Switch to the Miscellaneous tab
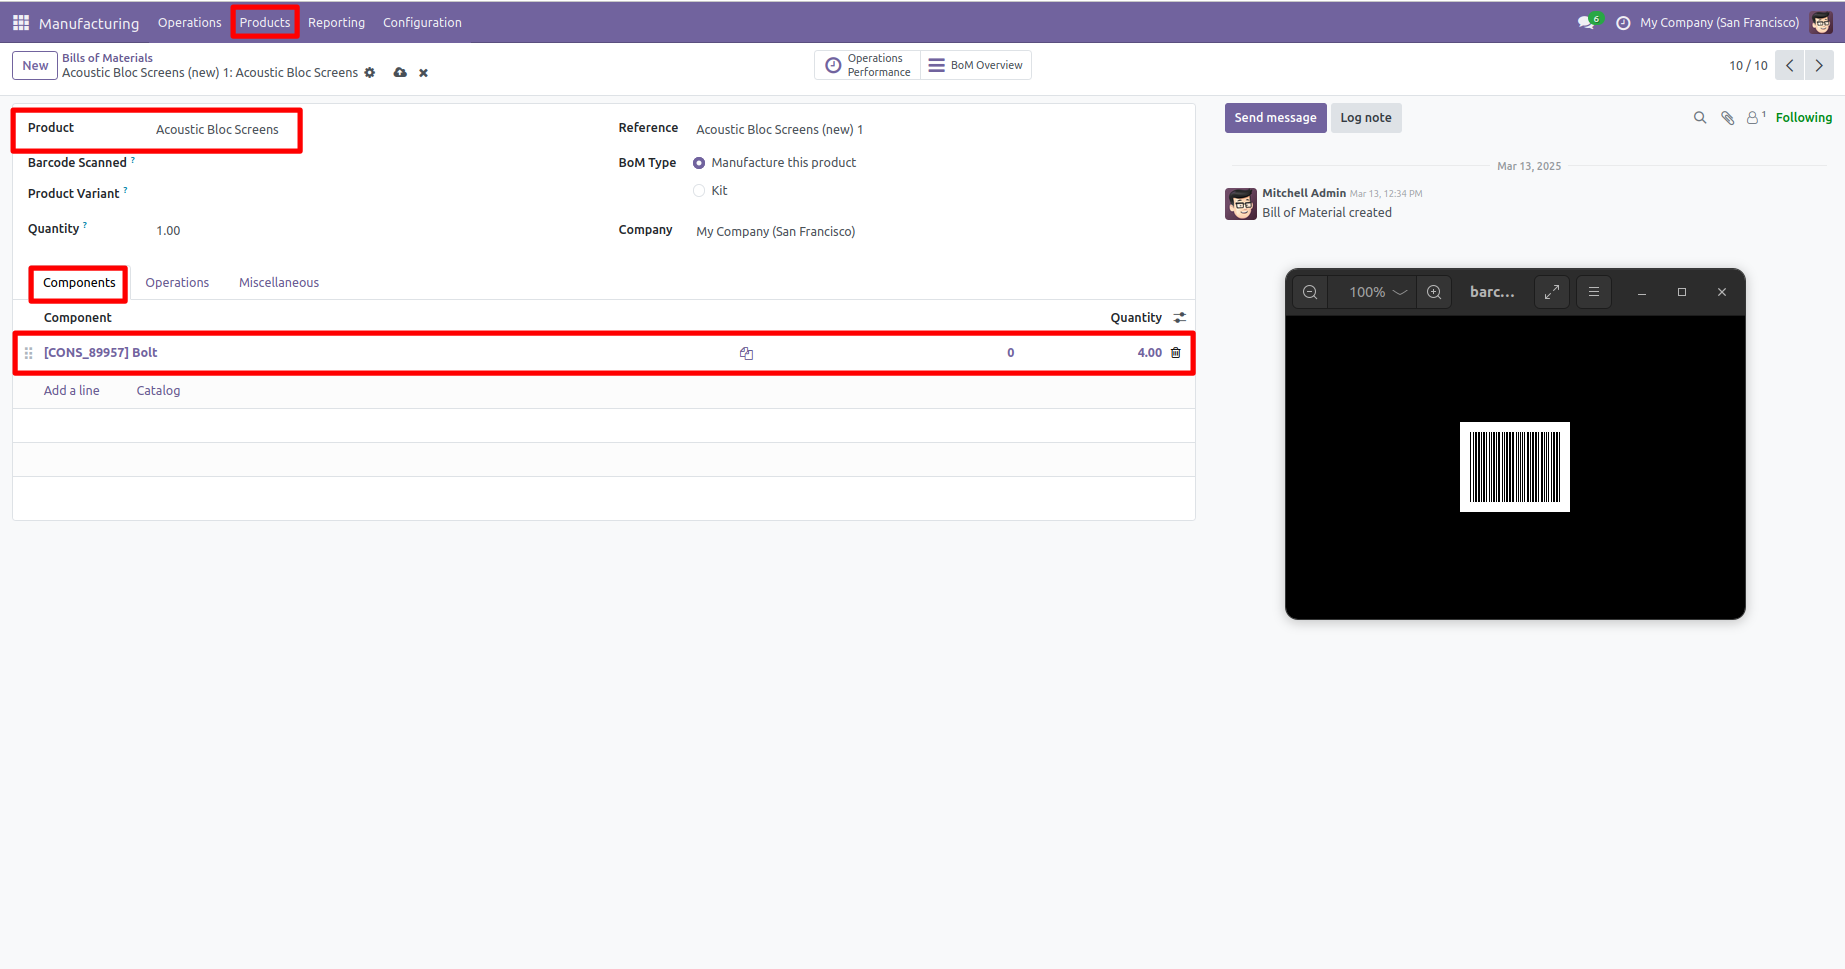This screenshot has width=1845, height=969. [x=279, y=283]
